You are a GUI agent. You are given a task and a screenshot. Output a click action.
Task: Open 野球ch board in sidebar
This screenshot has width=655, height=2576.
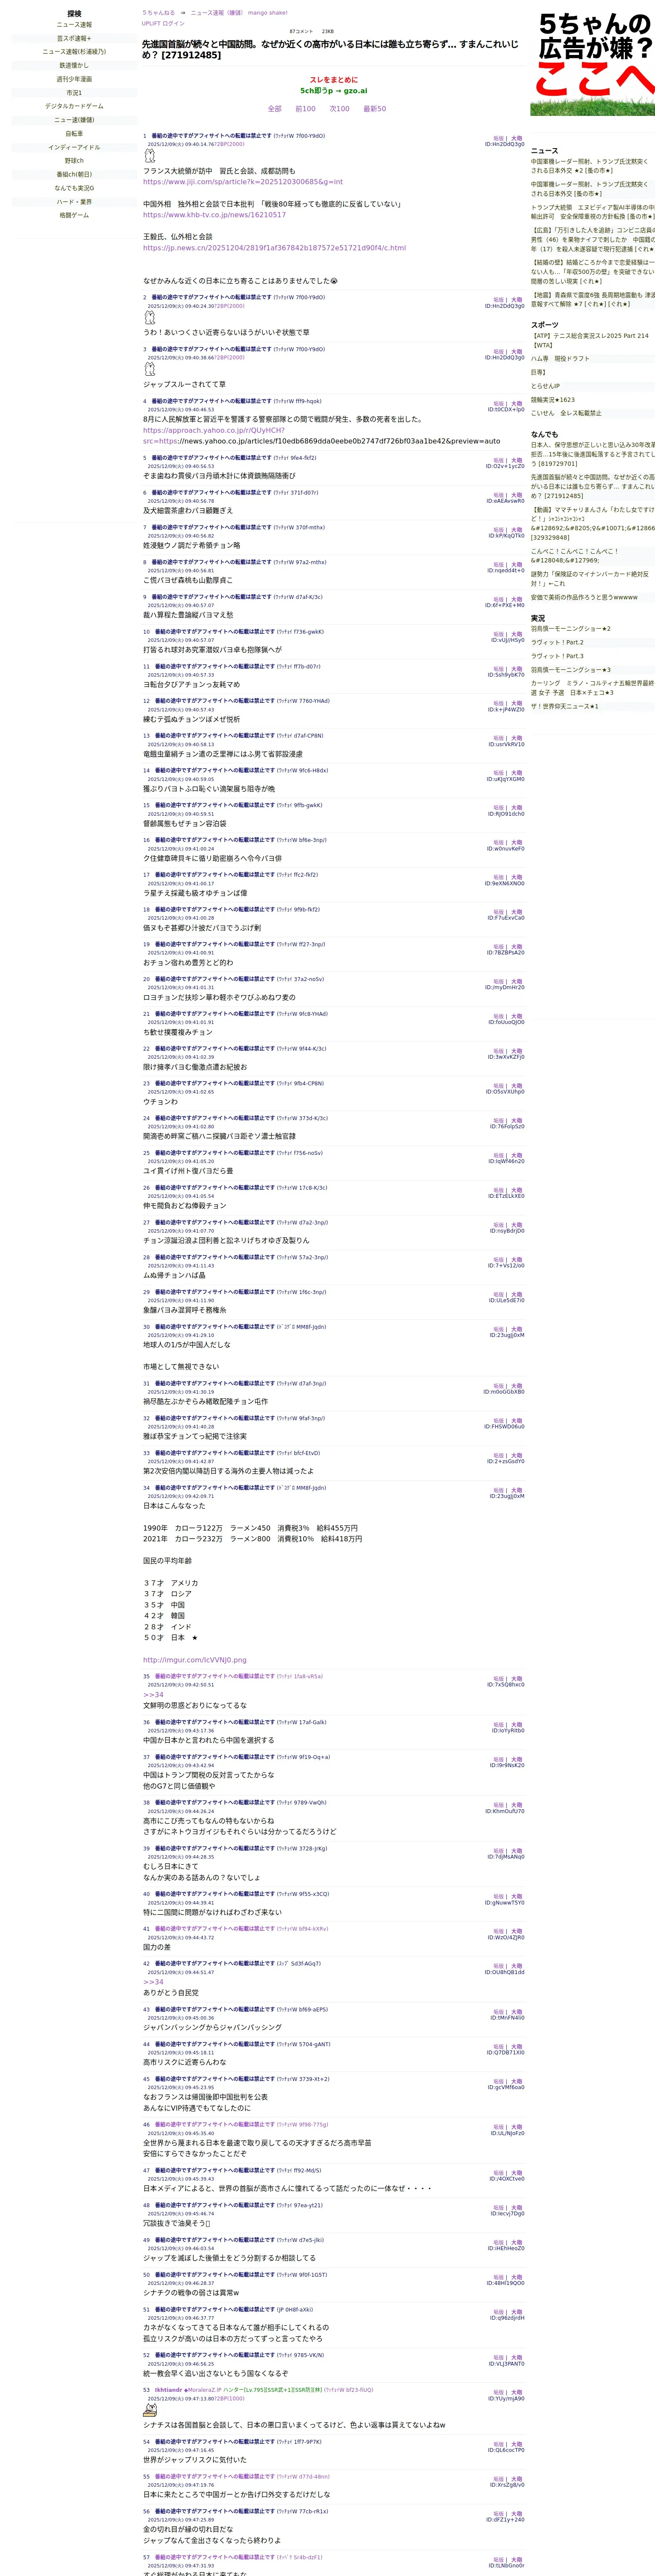click(x=74, y=161)
